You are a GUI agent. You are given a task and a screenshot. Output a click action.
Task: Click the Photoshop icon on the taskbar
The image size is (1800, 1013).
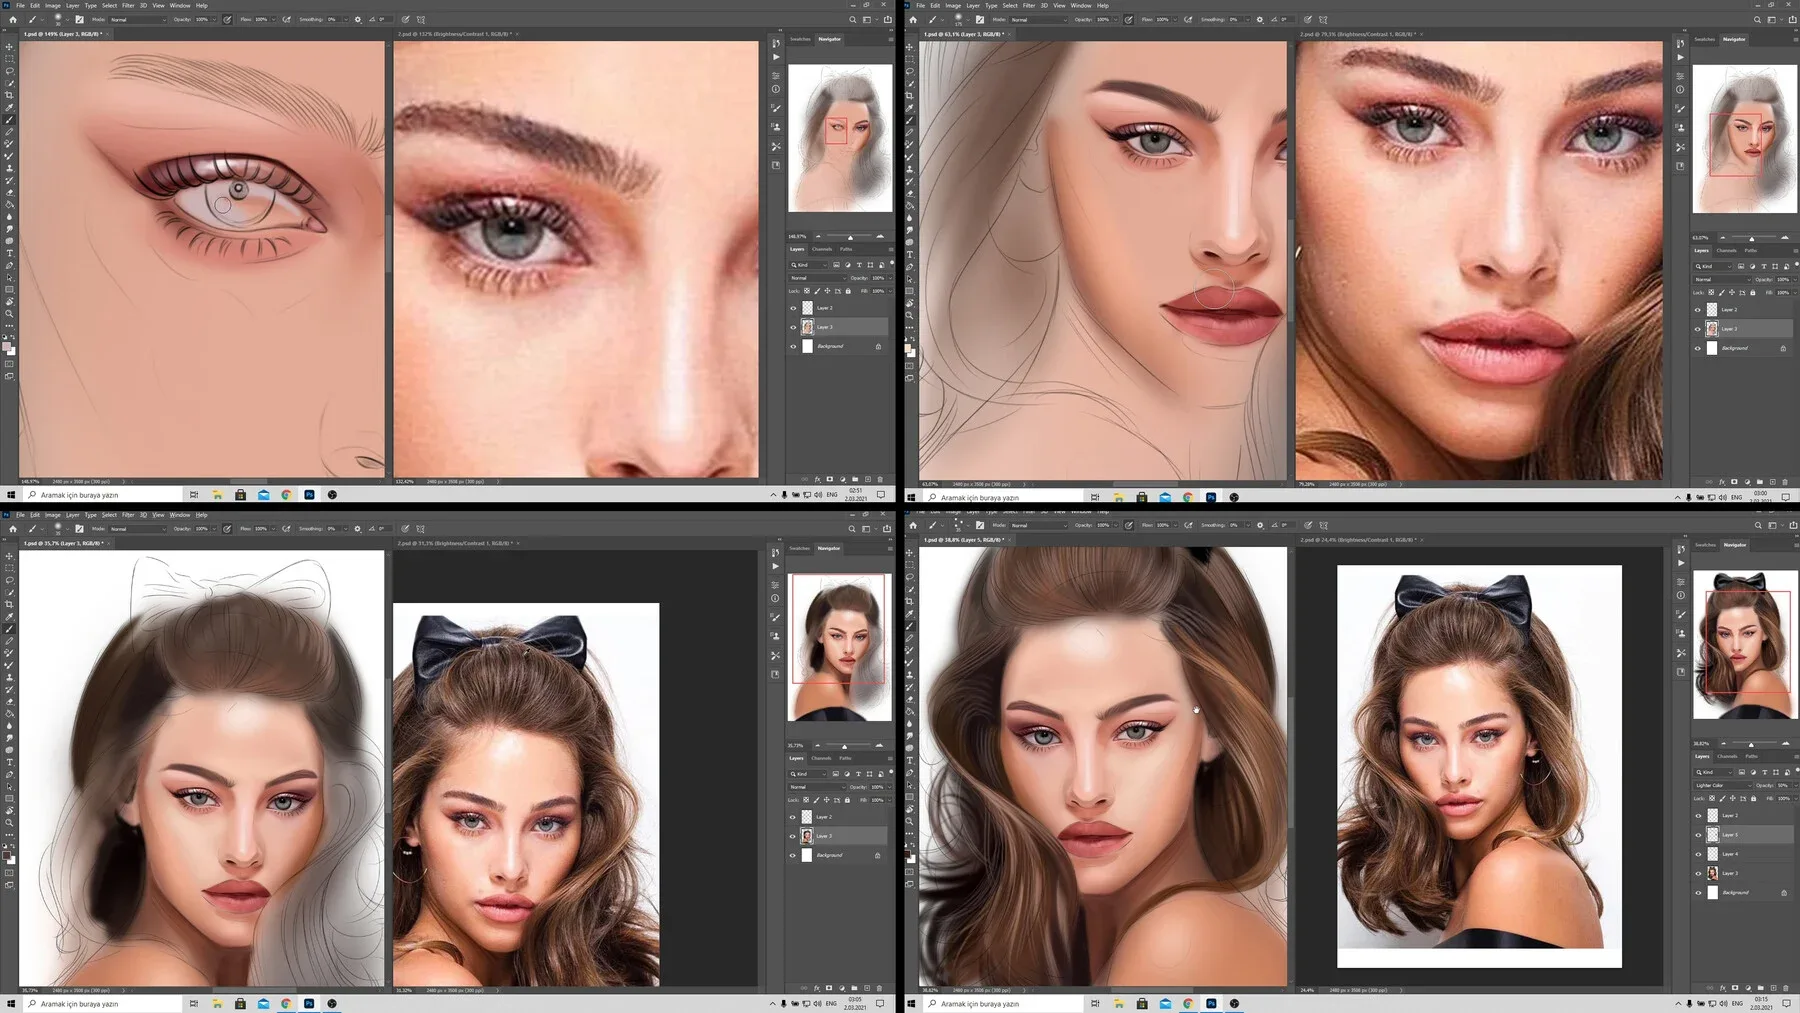pyautogui.click(x=309, y=494)
